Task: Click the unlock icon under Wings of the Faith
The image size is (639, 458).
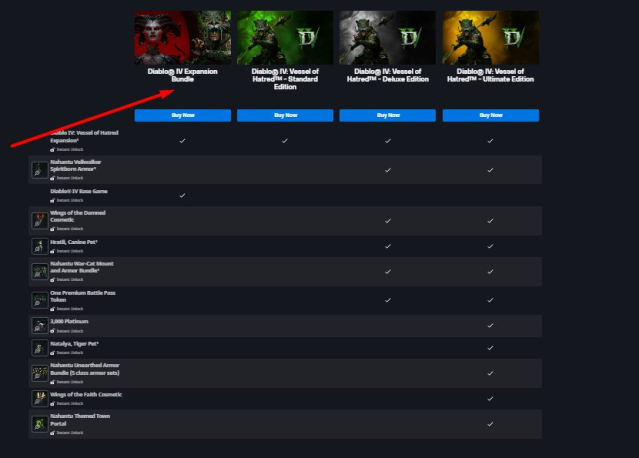Action: click(53, 403)
